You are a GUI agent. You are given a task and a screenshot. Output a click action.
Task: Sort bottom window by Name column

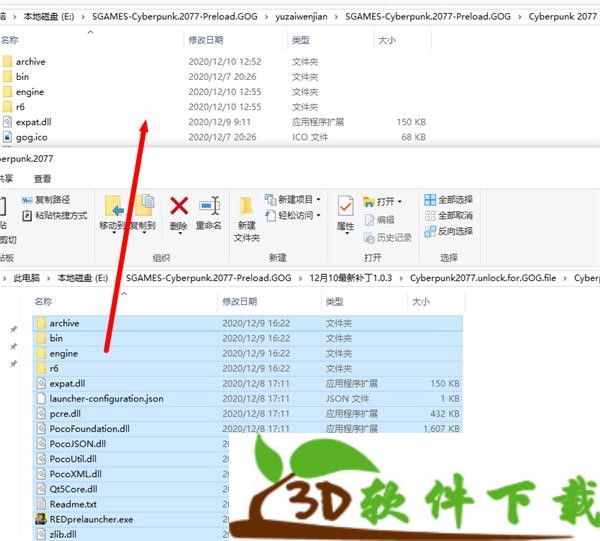(43, 301)
